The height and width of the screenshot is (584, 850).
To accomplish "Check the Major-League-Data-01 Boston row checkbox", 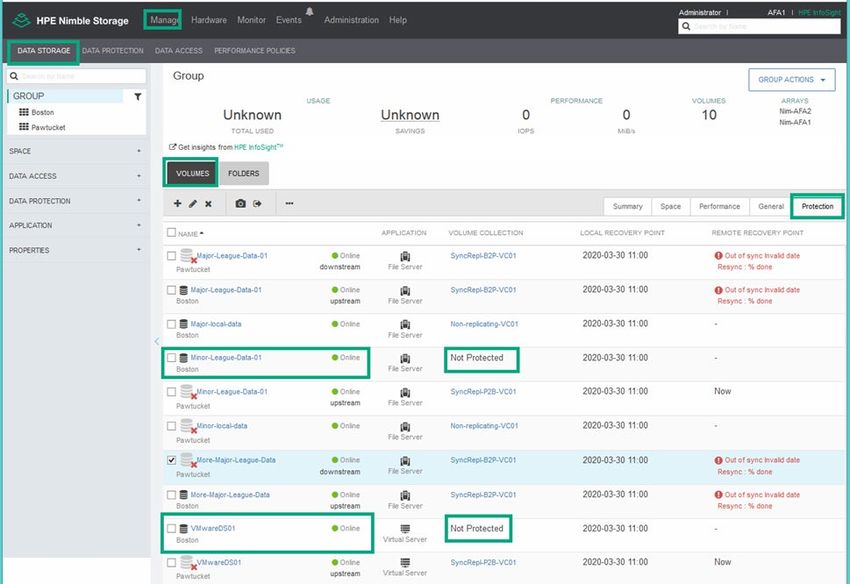I will click(x=171, y=290).
